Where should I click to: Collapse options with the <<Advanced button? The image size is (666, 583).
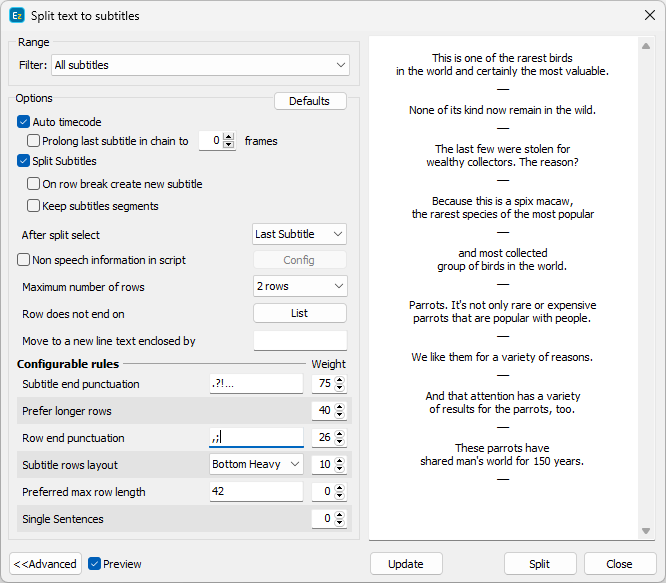coord(45,564)
